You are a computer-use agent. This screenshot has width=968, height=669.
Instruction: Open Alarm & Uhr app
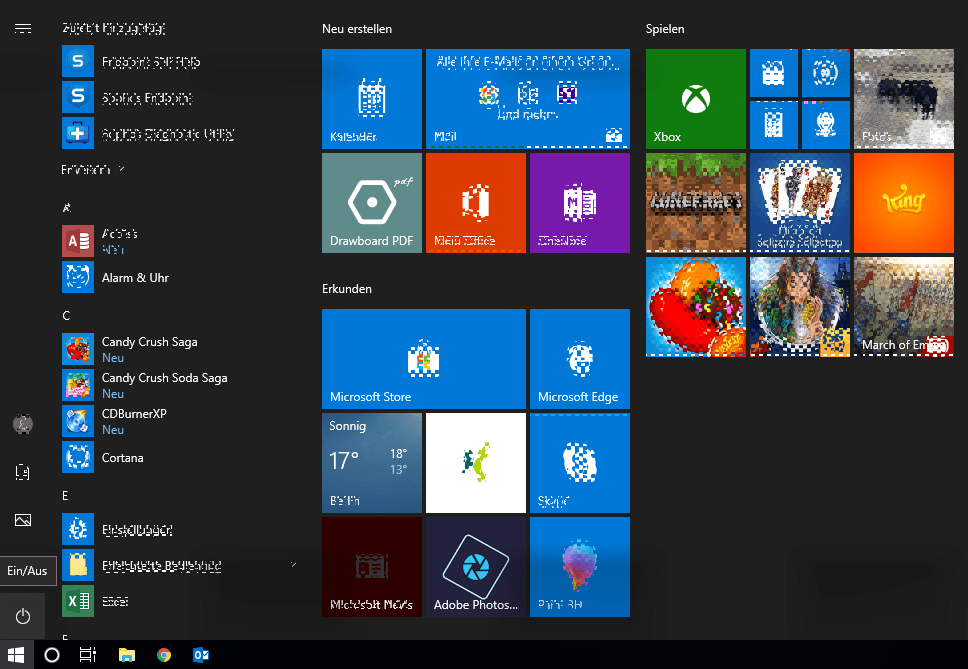coord(179,277)
